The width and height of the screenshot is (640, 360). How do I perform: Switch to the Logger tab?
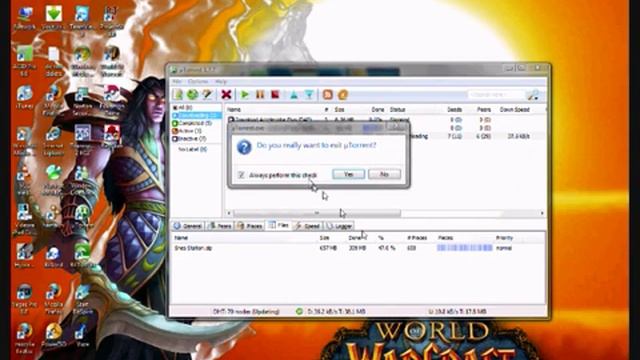339,226
